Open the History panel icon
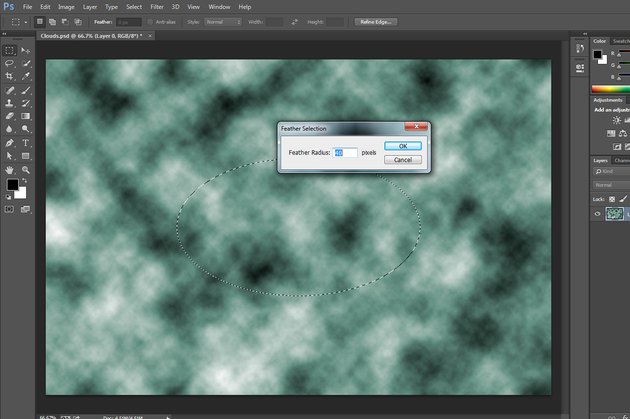Screen dimensions: 630x419 pos(579,49)
